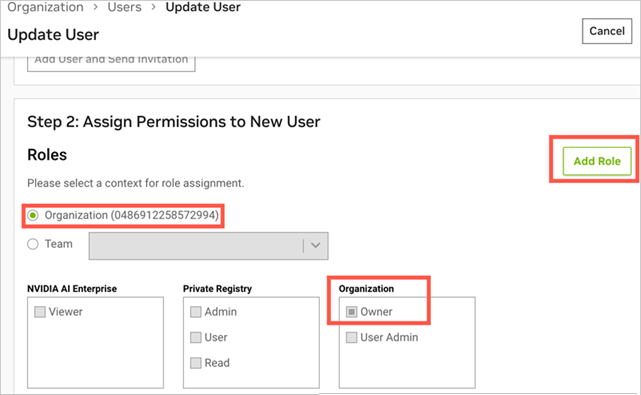Click the Update User page title
Viewport: 641px width, 395px height.
click(x=53, y=35)
